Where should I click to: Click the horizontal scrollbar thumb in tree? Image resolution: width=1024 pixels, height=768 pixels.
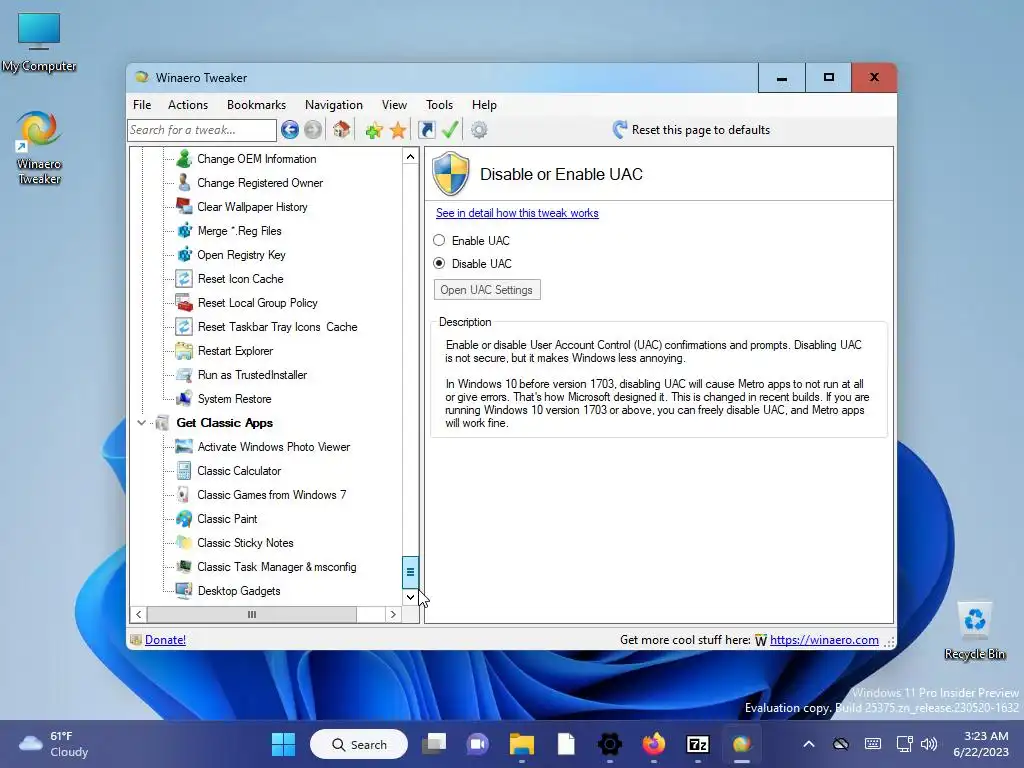(252, 615)
